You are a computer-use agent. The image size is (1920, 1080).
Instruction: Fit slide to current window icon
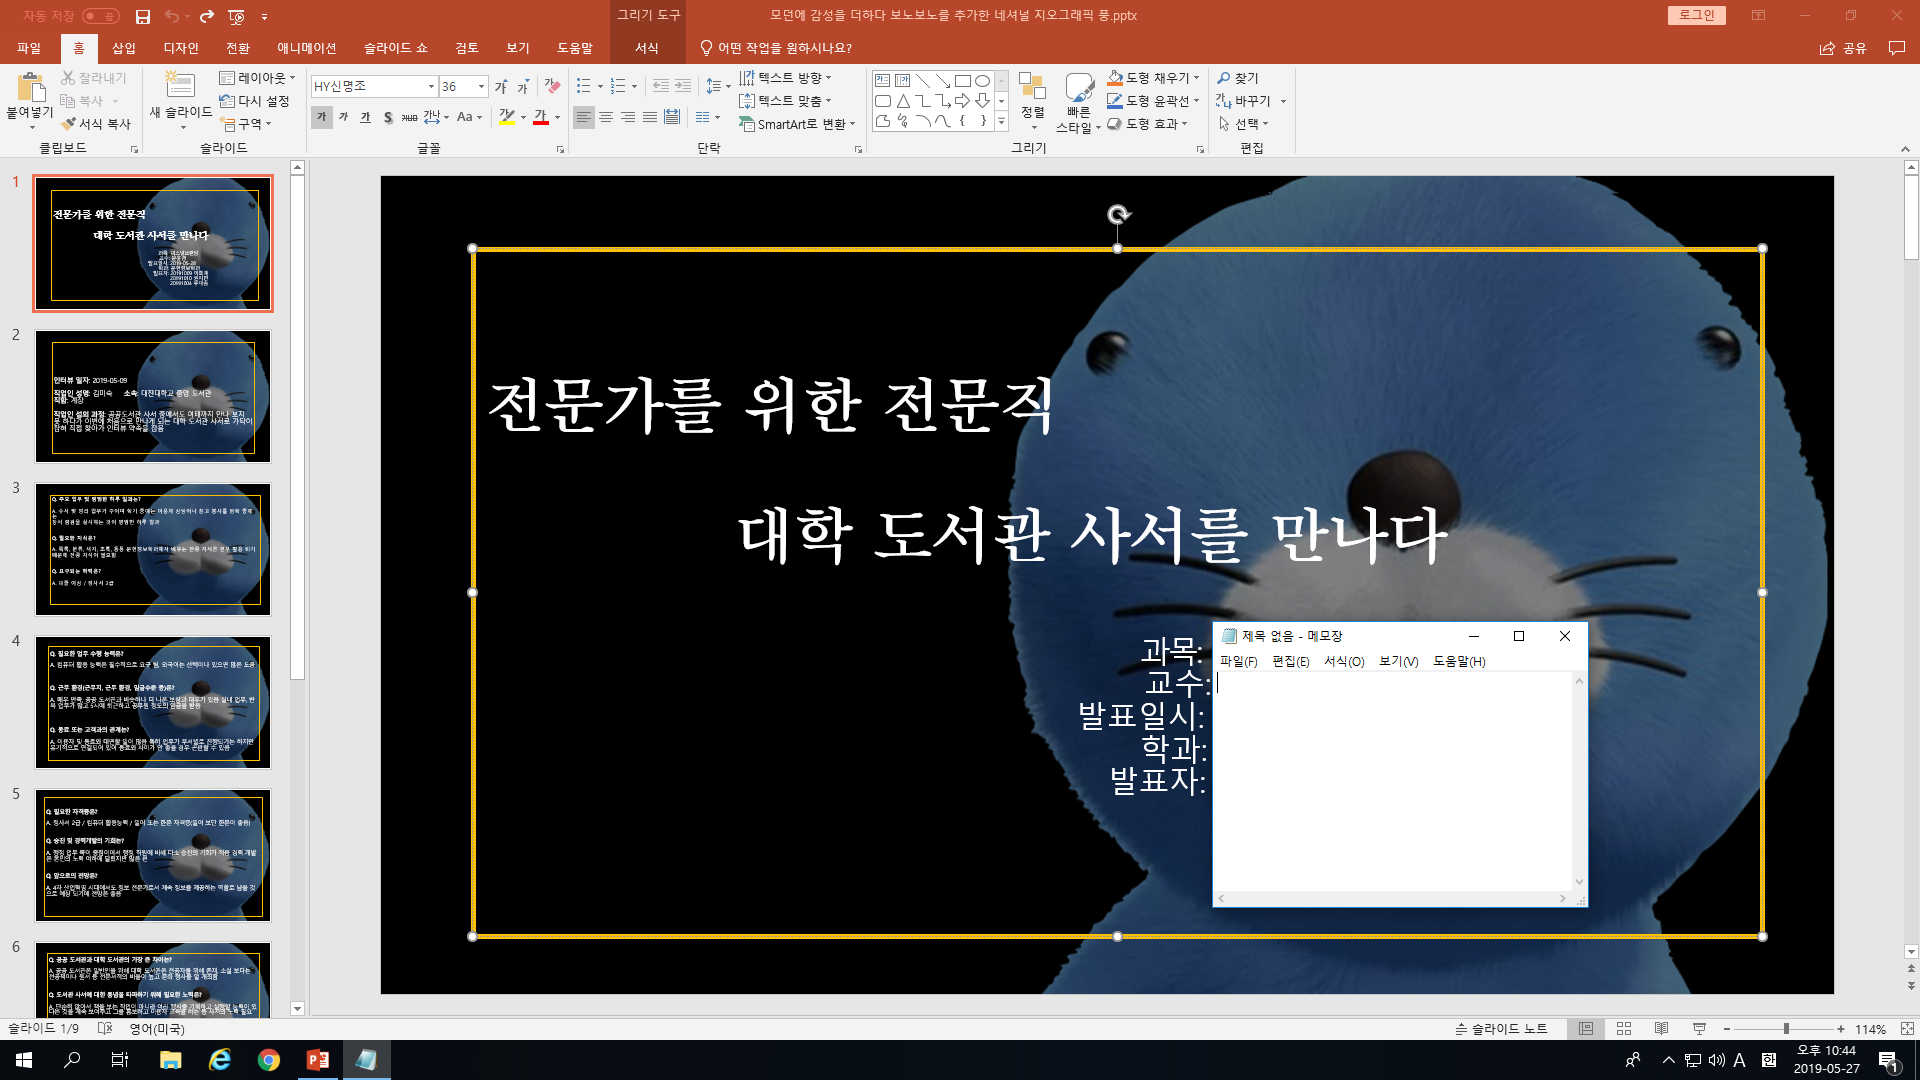tap(1907, 1028)
